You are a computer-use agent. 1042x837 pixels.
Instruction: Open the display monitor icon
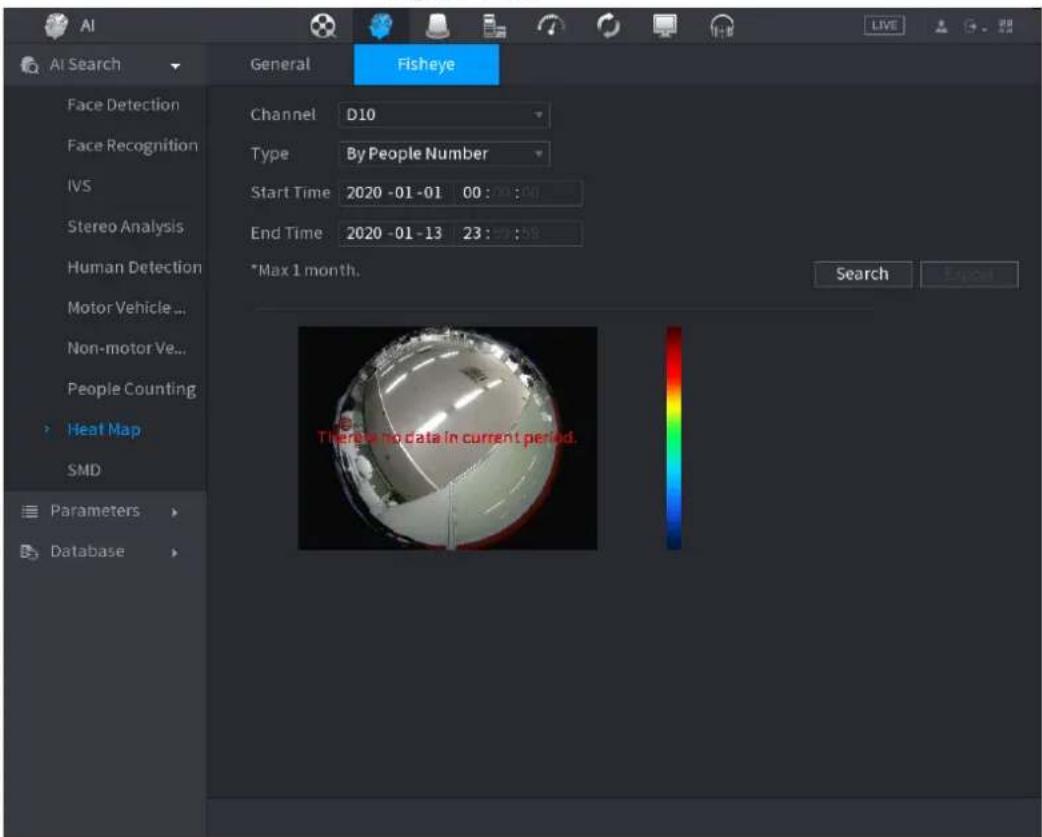pyautogui.click(x=665, y=27)
